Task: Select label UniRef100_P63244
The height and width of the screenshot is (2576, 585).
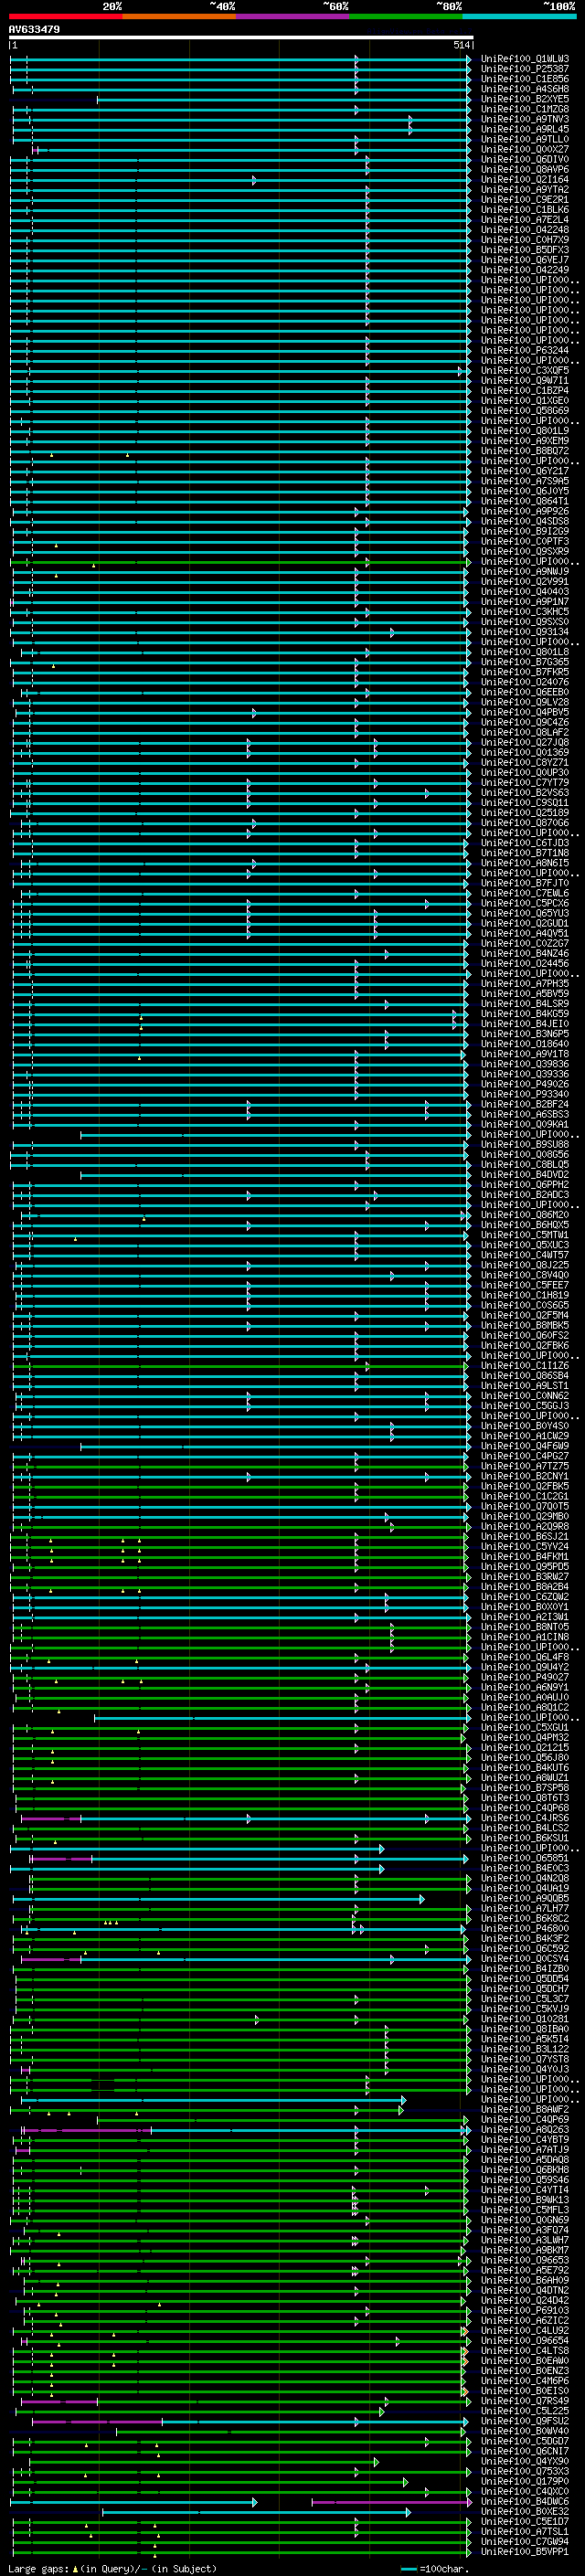Action: tap(525, 350)
